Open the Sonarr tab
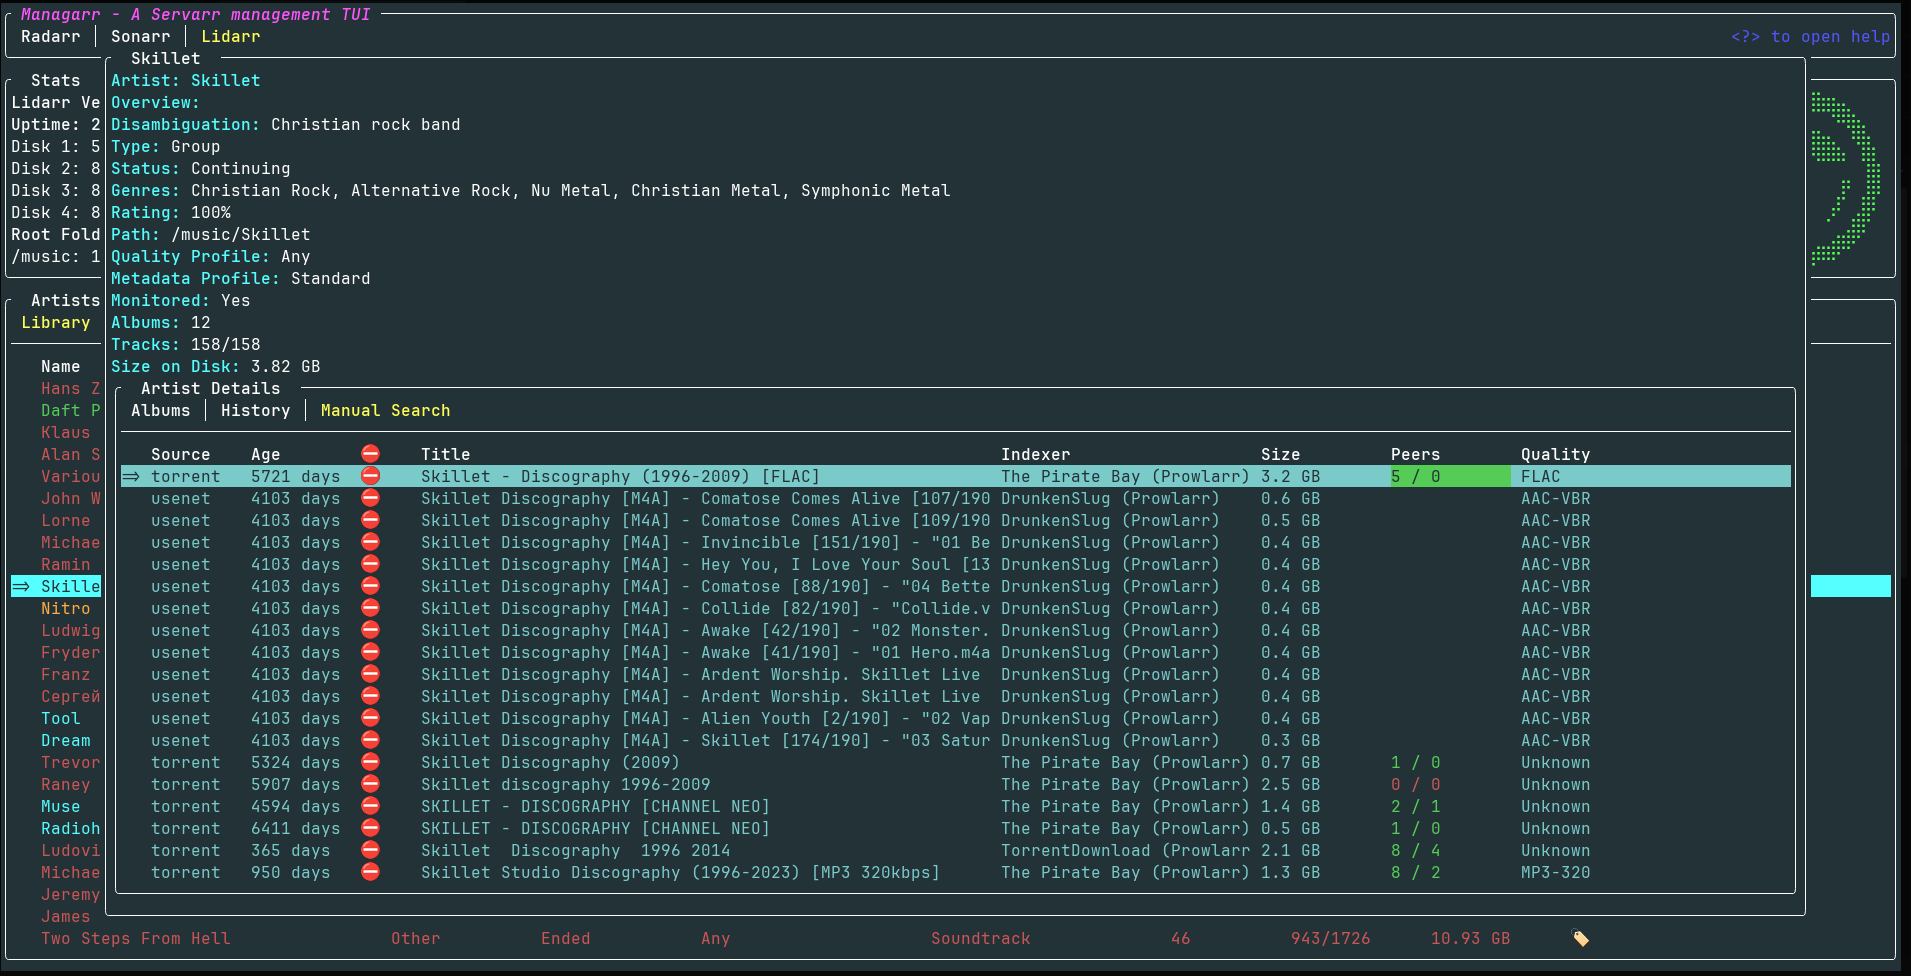This screenshot has height=976, width=1911. 140,36
